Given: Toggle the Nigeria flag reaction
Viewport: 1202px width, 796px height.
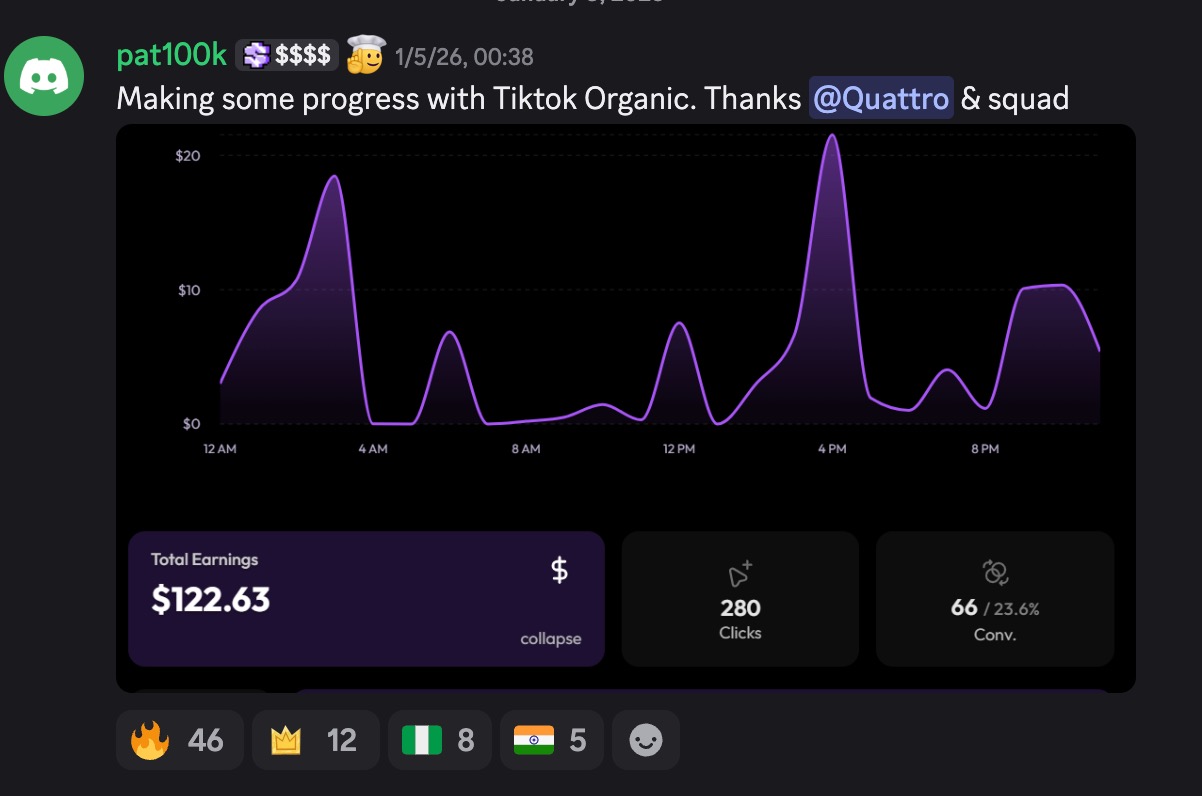Looking at the screenshot, I should (439, 740).
